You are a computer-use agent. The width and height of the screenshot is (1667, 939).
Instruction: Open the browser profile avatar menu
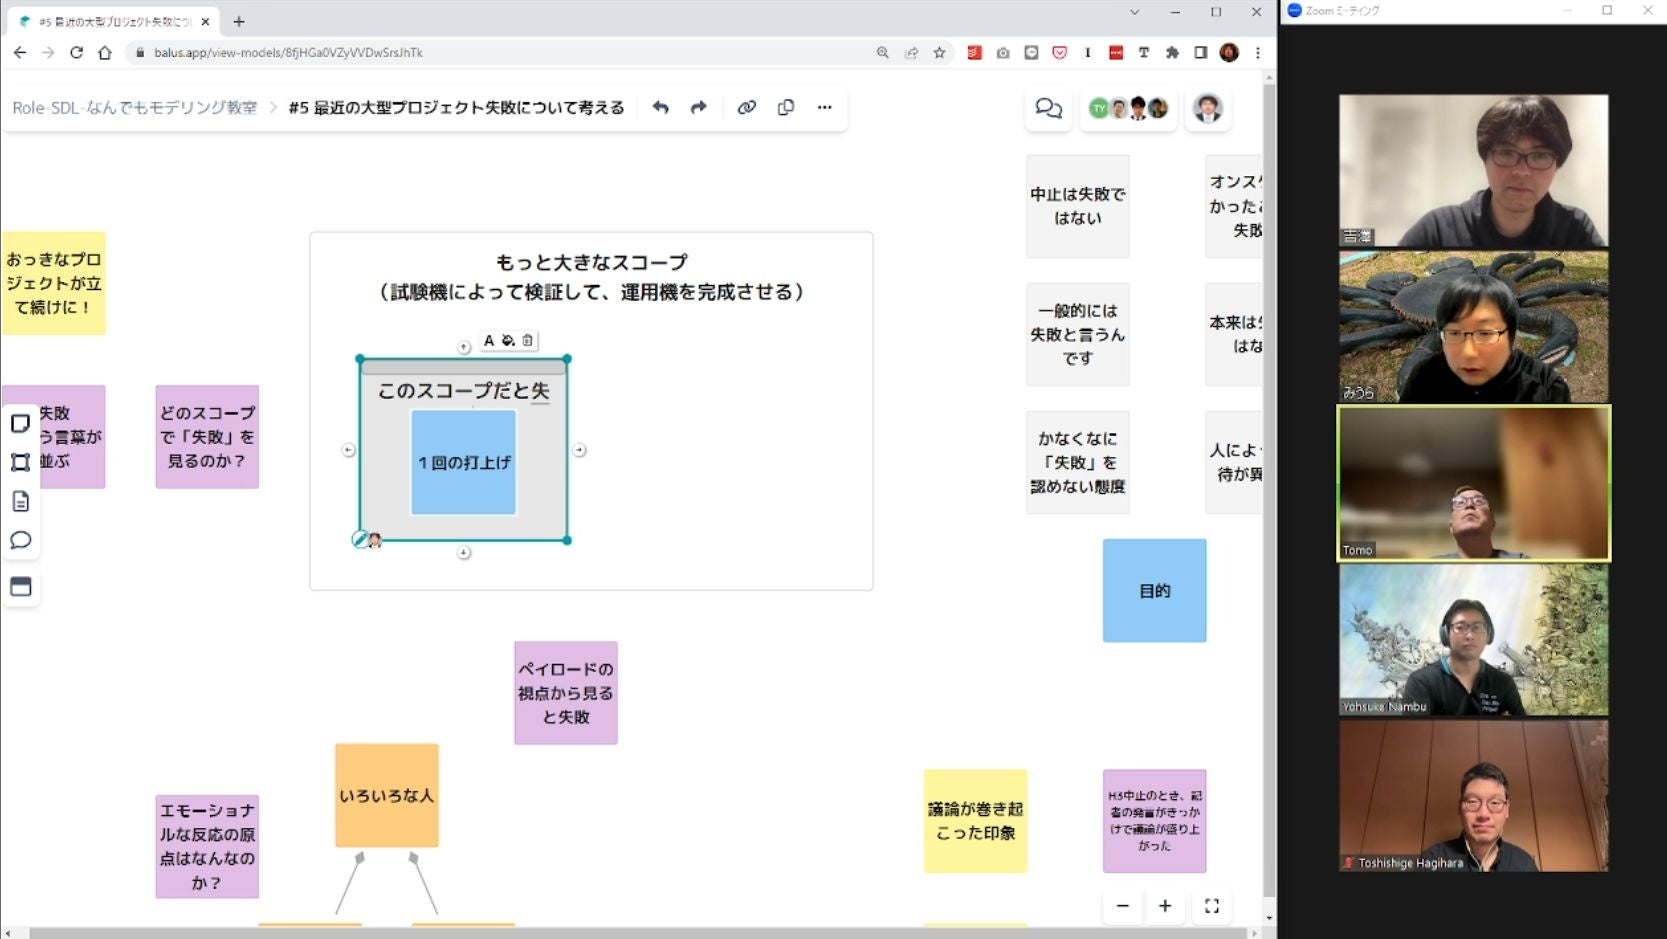point(1229,52)
